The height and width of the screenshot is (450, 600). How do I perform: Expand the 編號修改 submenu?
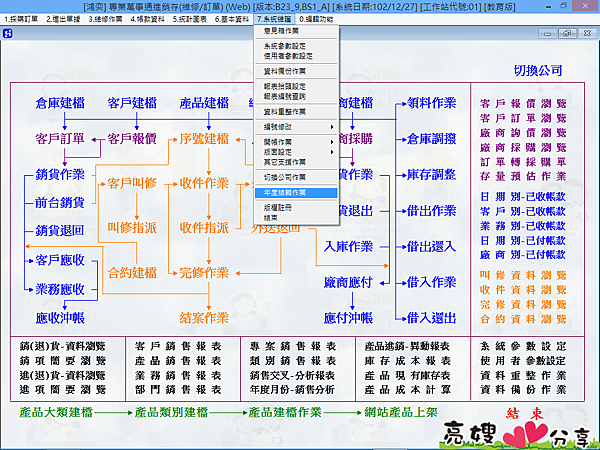pyautogui.click(x=296, y=127)
